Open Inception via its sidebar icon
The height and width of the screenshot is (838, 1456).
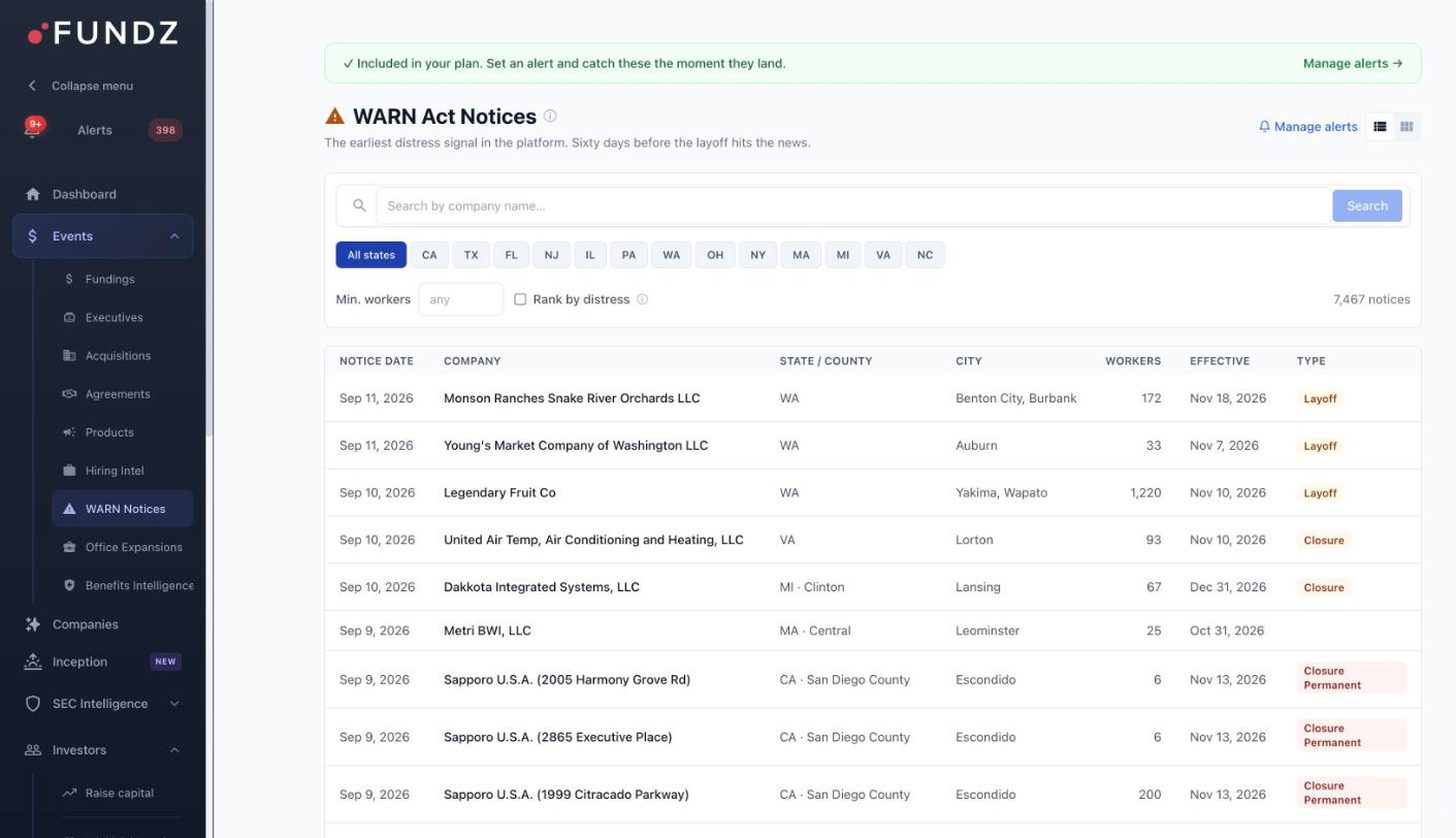(33, 662)
